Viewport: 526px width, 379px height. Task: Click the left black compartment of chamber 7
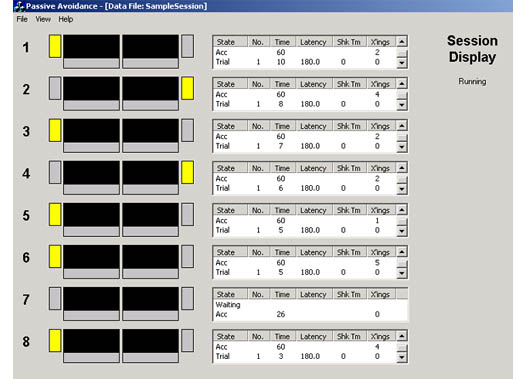point(91,299)
